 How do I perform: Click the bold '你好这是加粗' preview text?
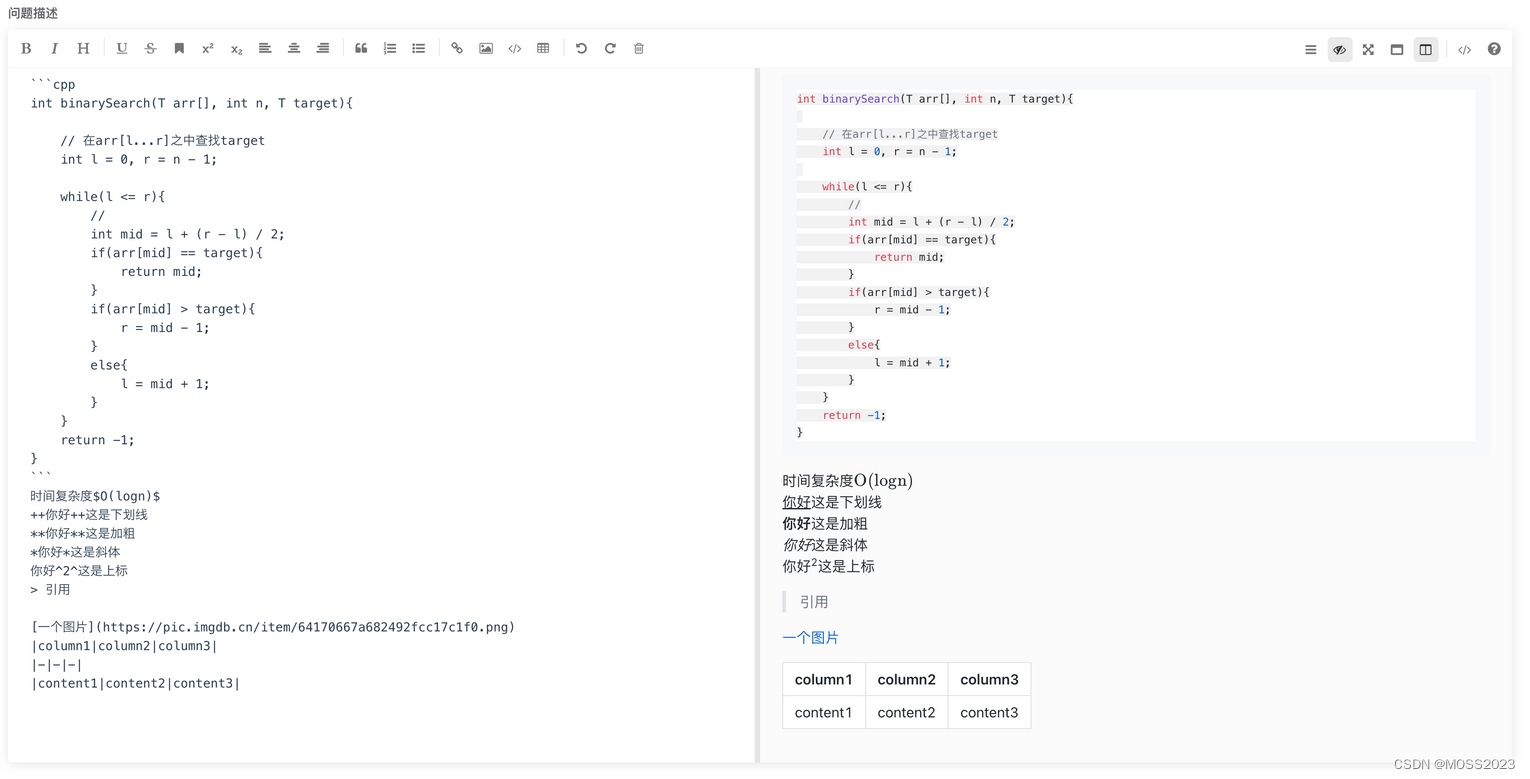tap(825, 524)
